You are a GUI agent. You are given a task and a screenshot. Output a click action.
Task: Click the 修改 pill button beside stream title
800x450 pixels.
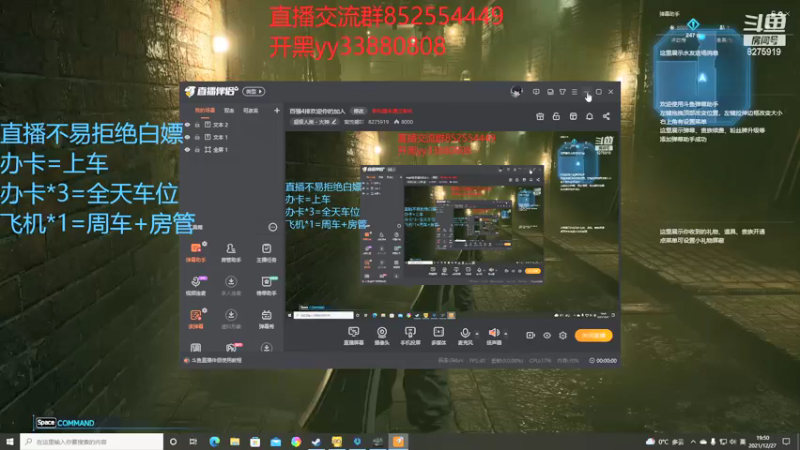pyautogui.click(x=359, y=111)
